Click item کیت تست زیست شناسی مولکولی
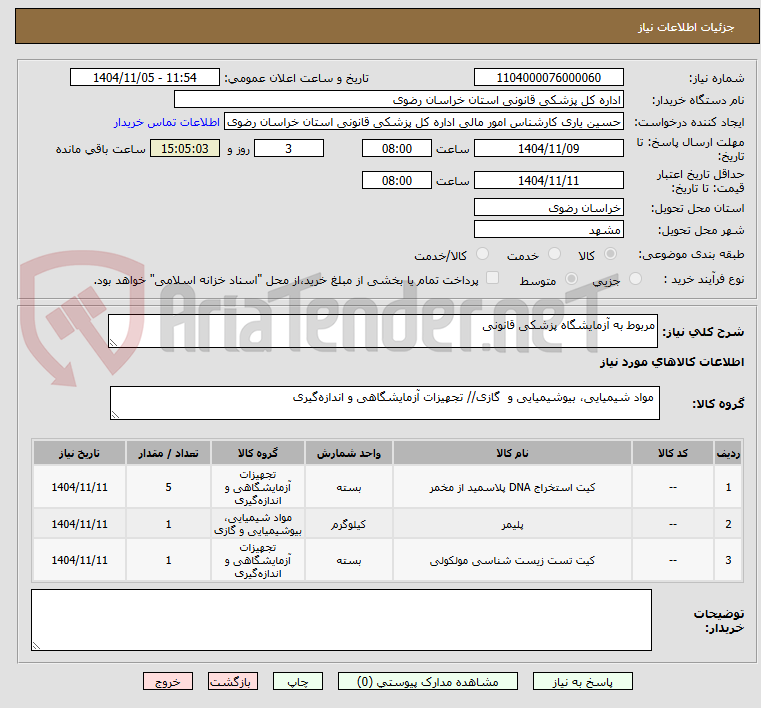 [513, 560]
